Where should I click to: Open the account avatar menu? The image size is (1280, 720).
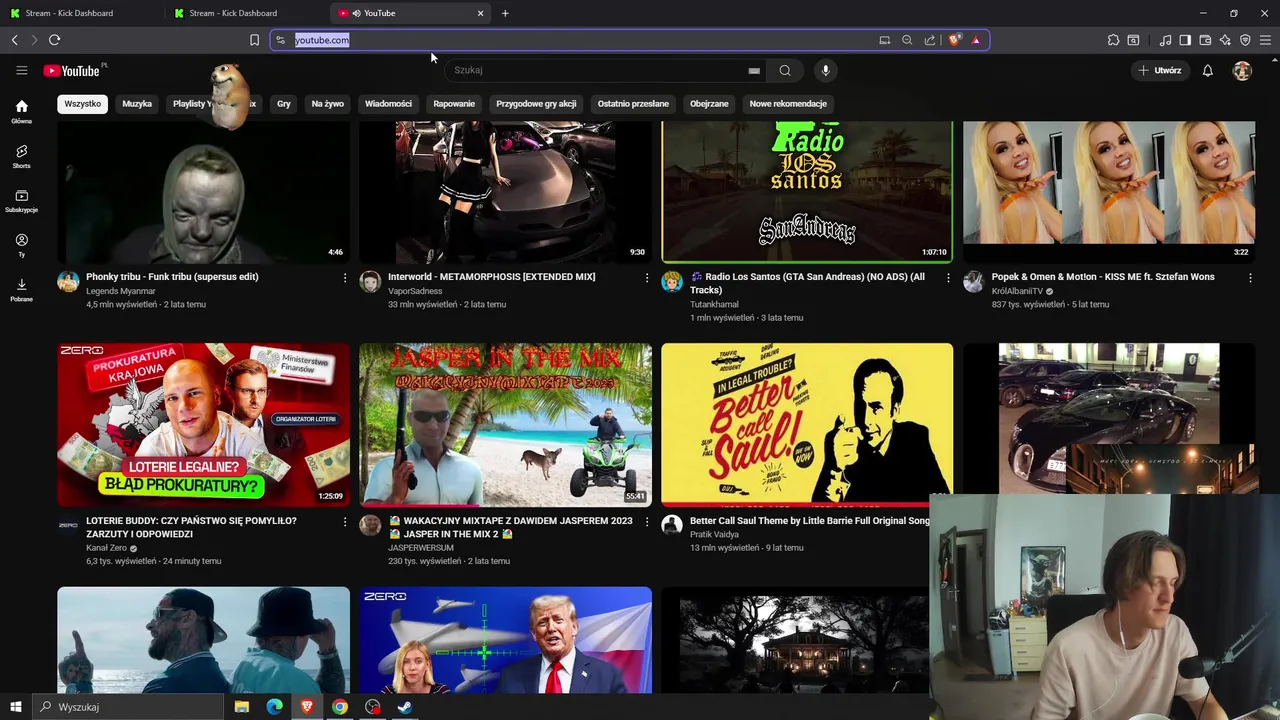click(1242, 70)
